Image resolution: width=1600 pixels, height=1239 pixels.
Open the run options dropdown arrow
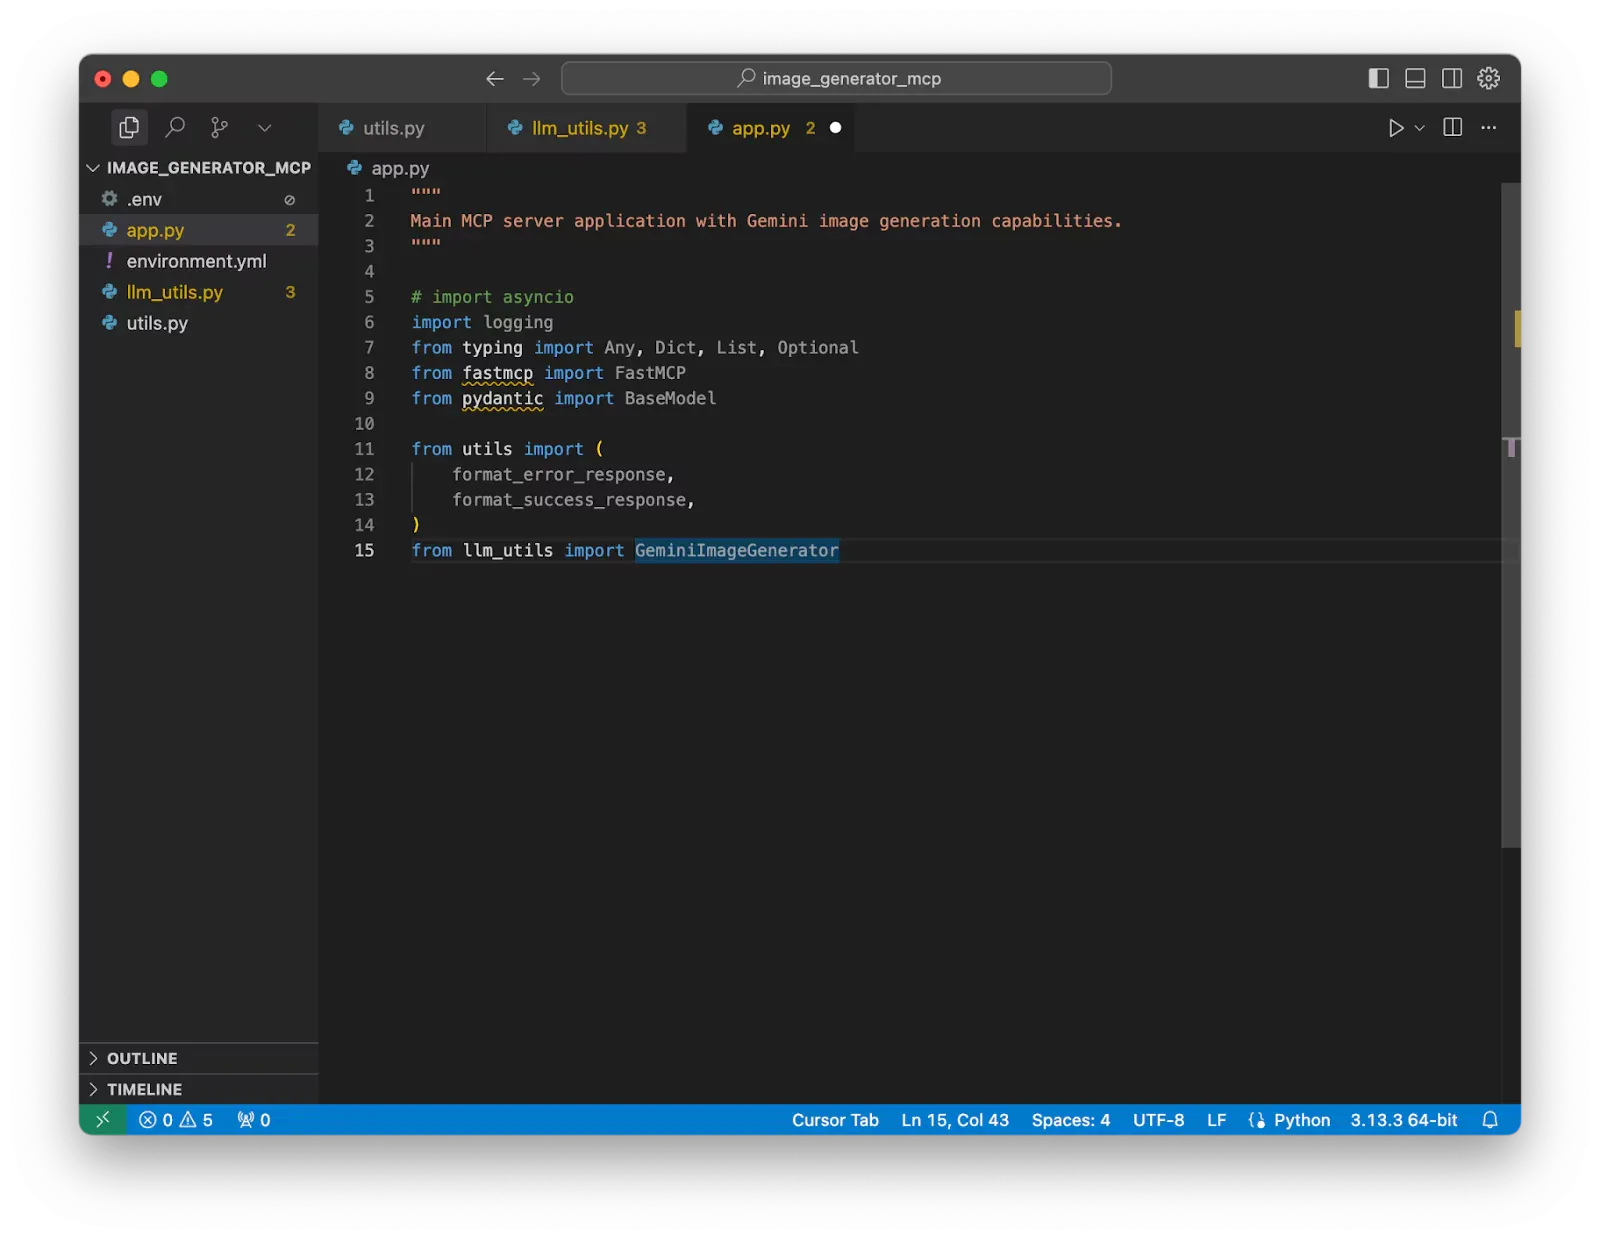pos(1419,128)
